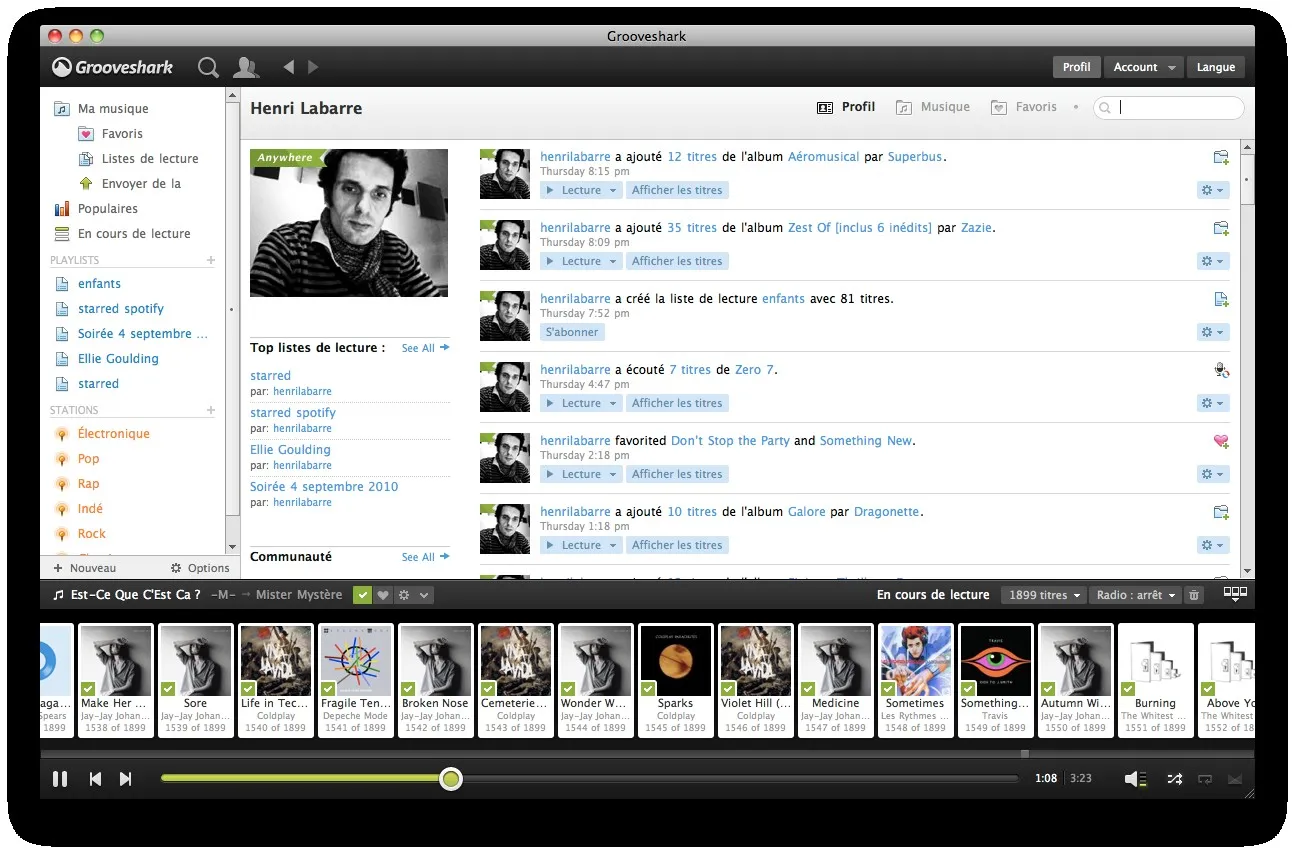This screenshot has height=854, width=1295.
Task: Go forward with the right arrow icon
Action: (313, 67)
